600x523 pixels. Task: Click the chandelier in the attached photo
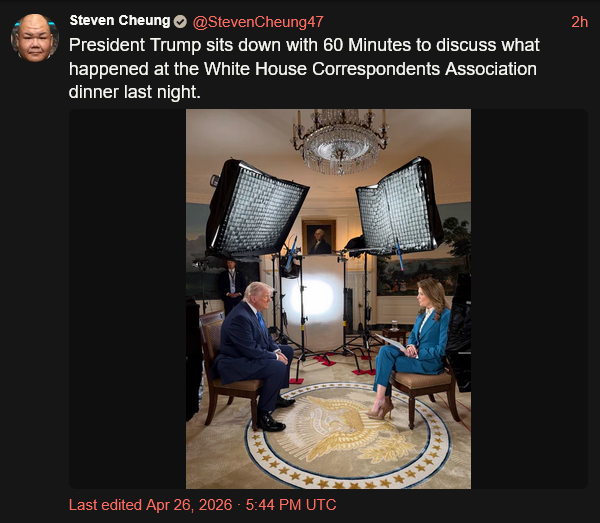pyautogui.click(x=340, y=142)
